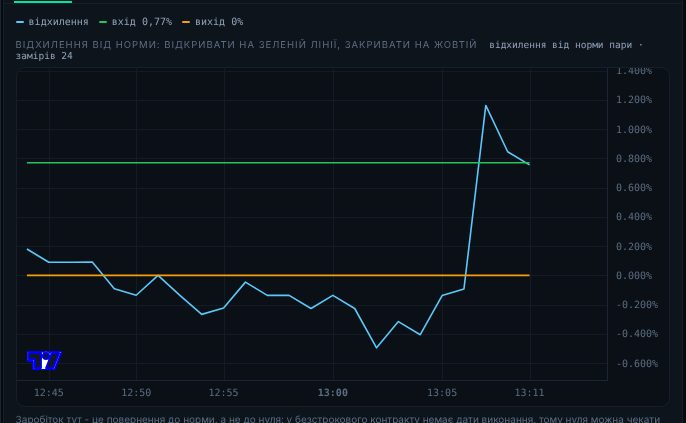Click the TradingView logo icon
The image size is (686, 423).
click(x=44, y=360)
